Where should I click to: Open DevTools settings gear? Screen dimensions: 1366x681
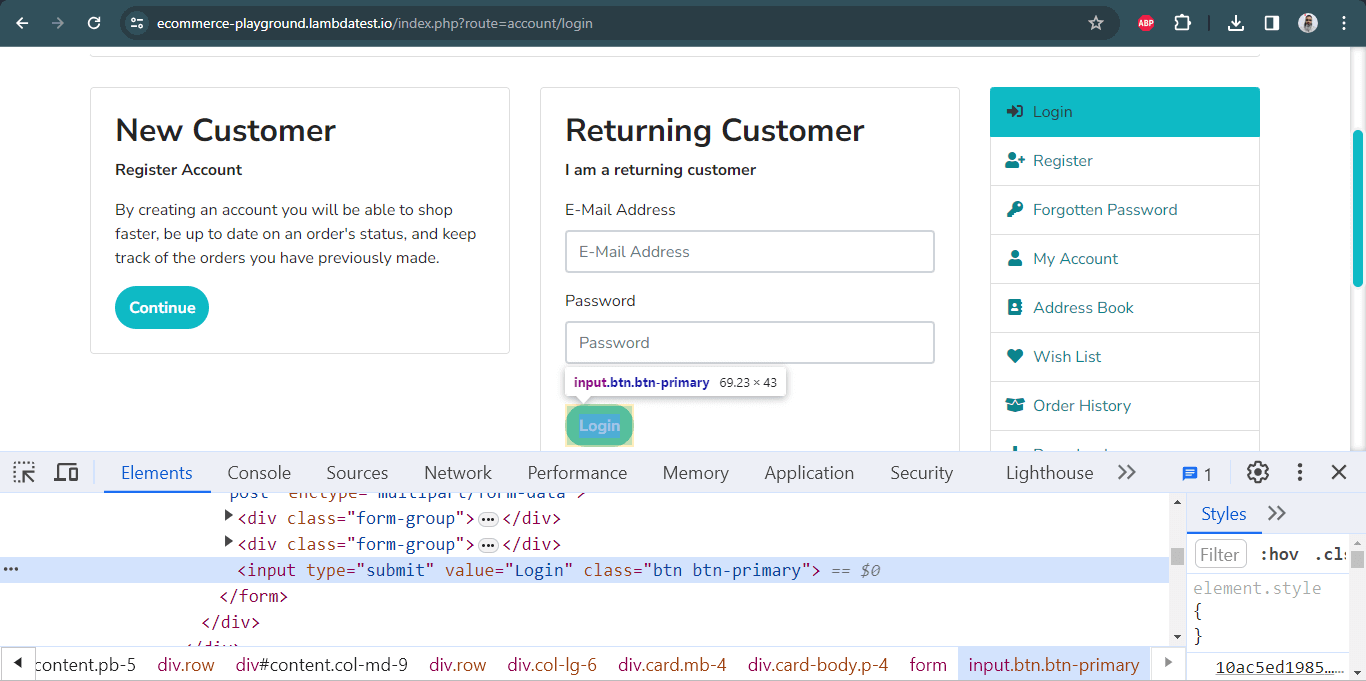1257,471
